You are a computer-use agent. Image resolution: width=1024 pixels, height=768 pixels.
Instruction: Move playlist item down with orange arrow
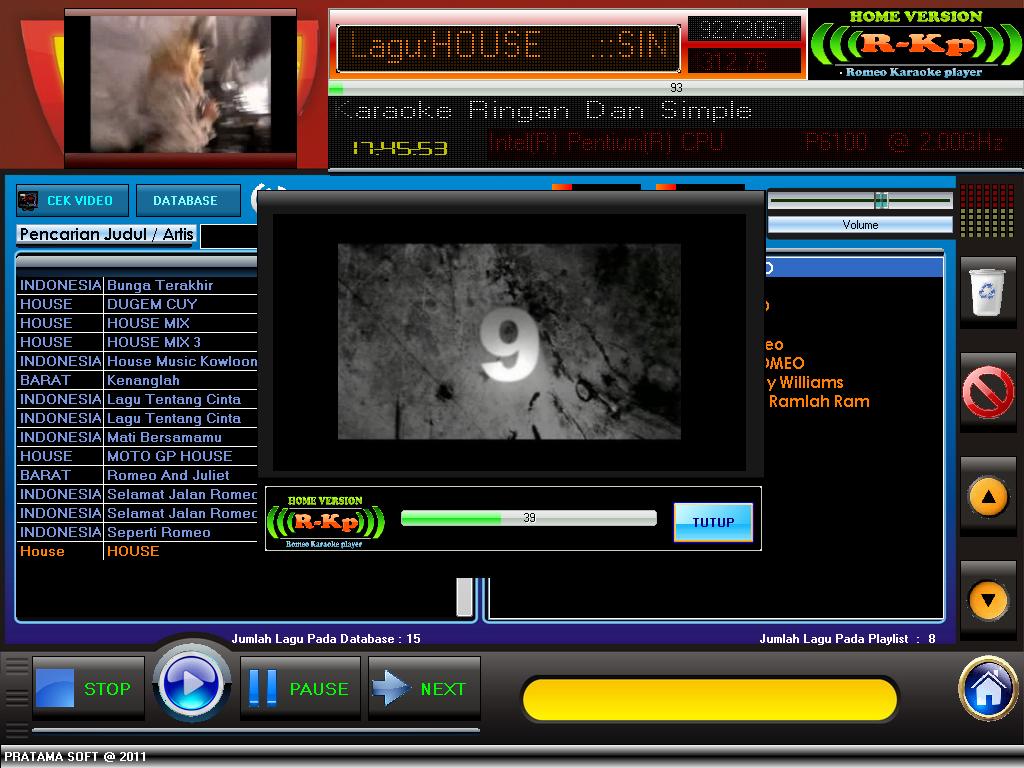tap(988, 600)
